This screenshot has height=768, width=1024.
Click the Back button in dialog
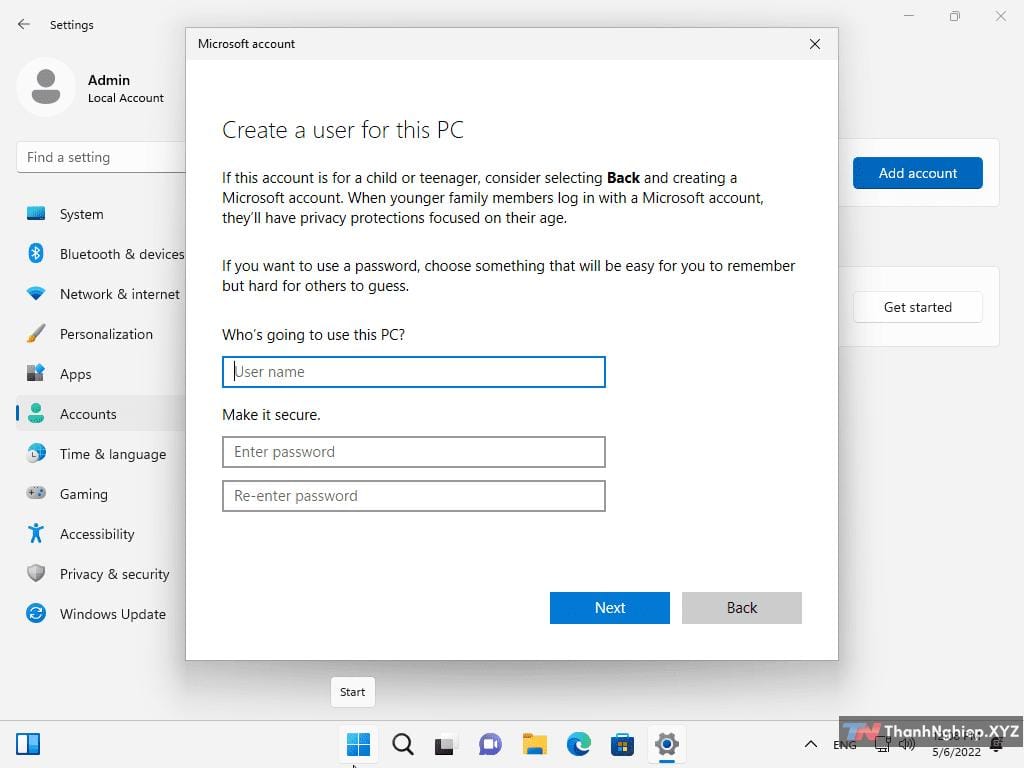(x=741, y=608)
